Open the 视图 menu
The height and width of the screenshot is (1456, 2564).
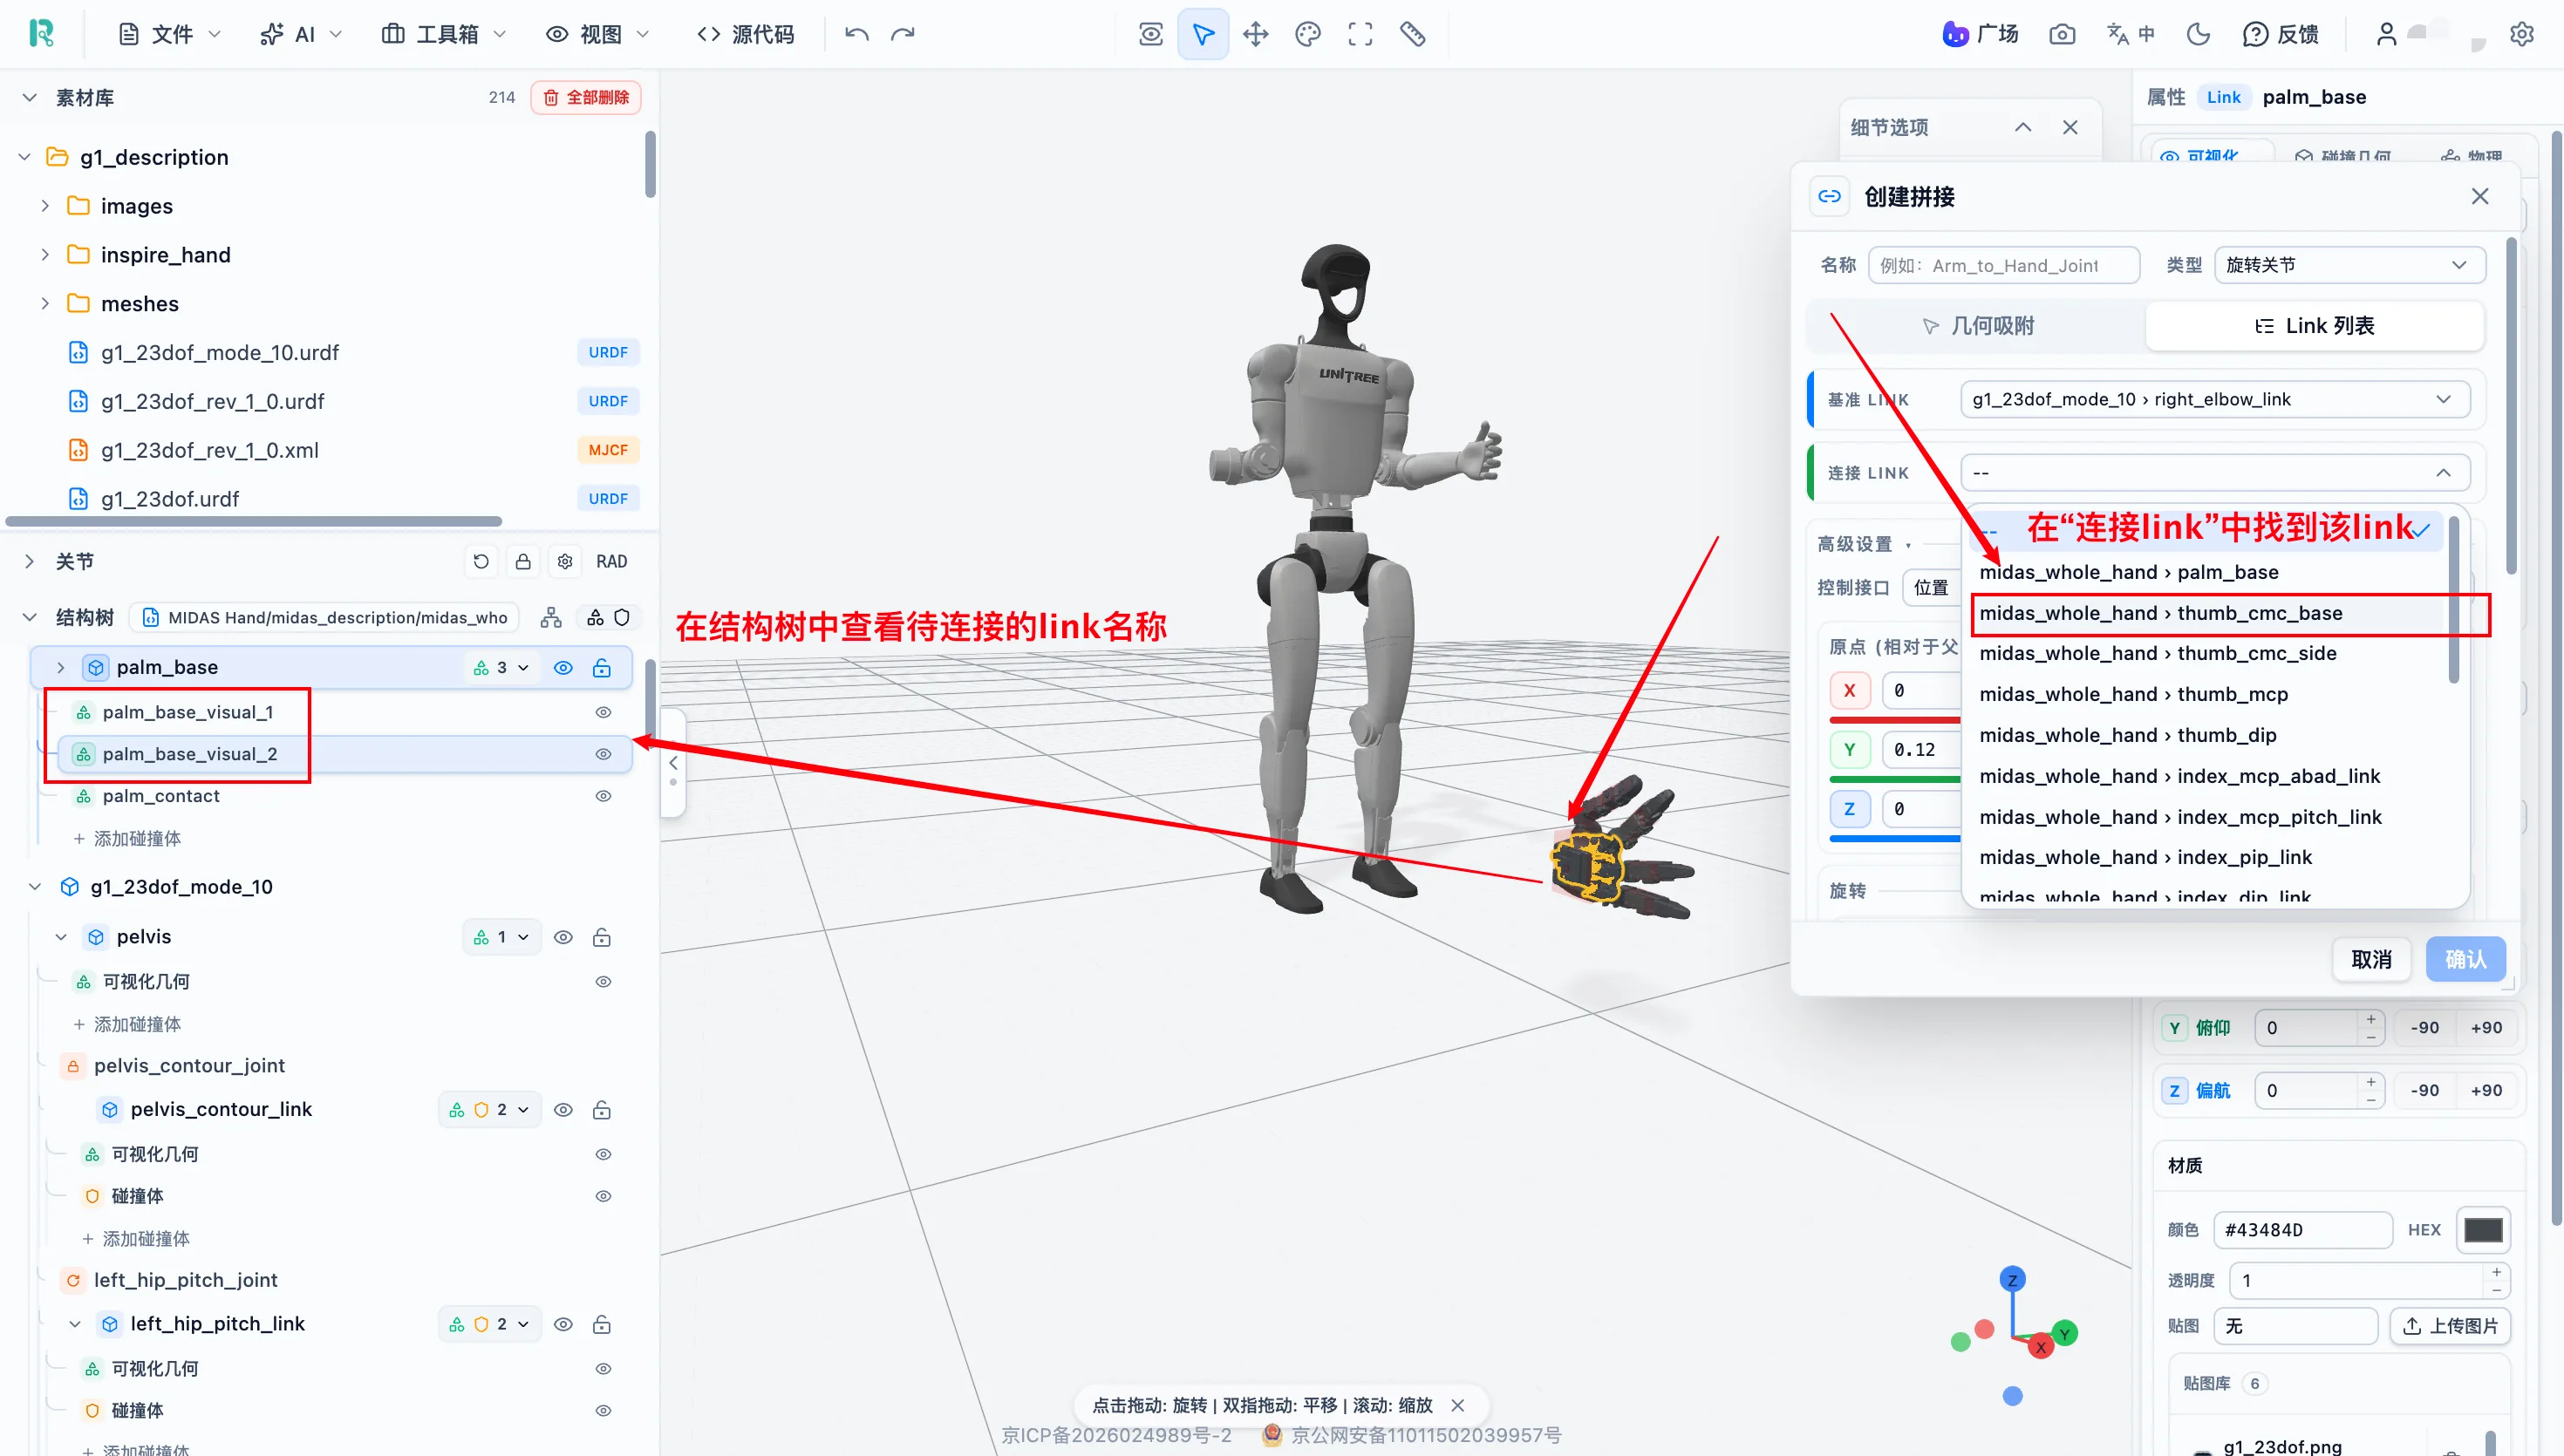pyautogui.click(x=597, y=34)
